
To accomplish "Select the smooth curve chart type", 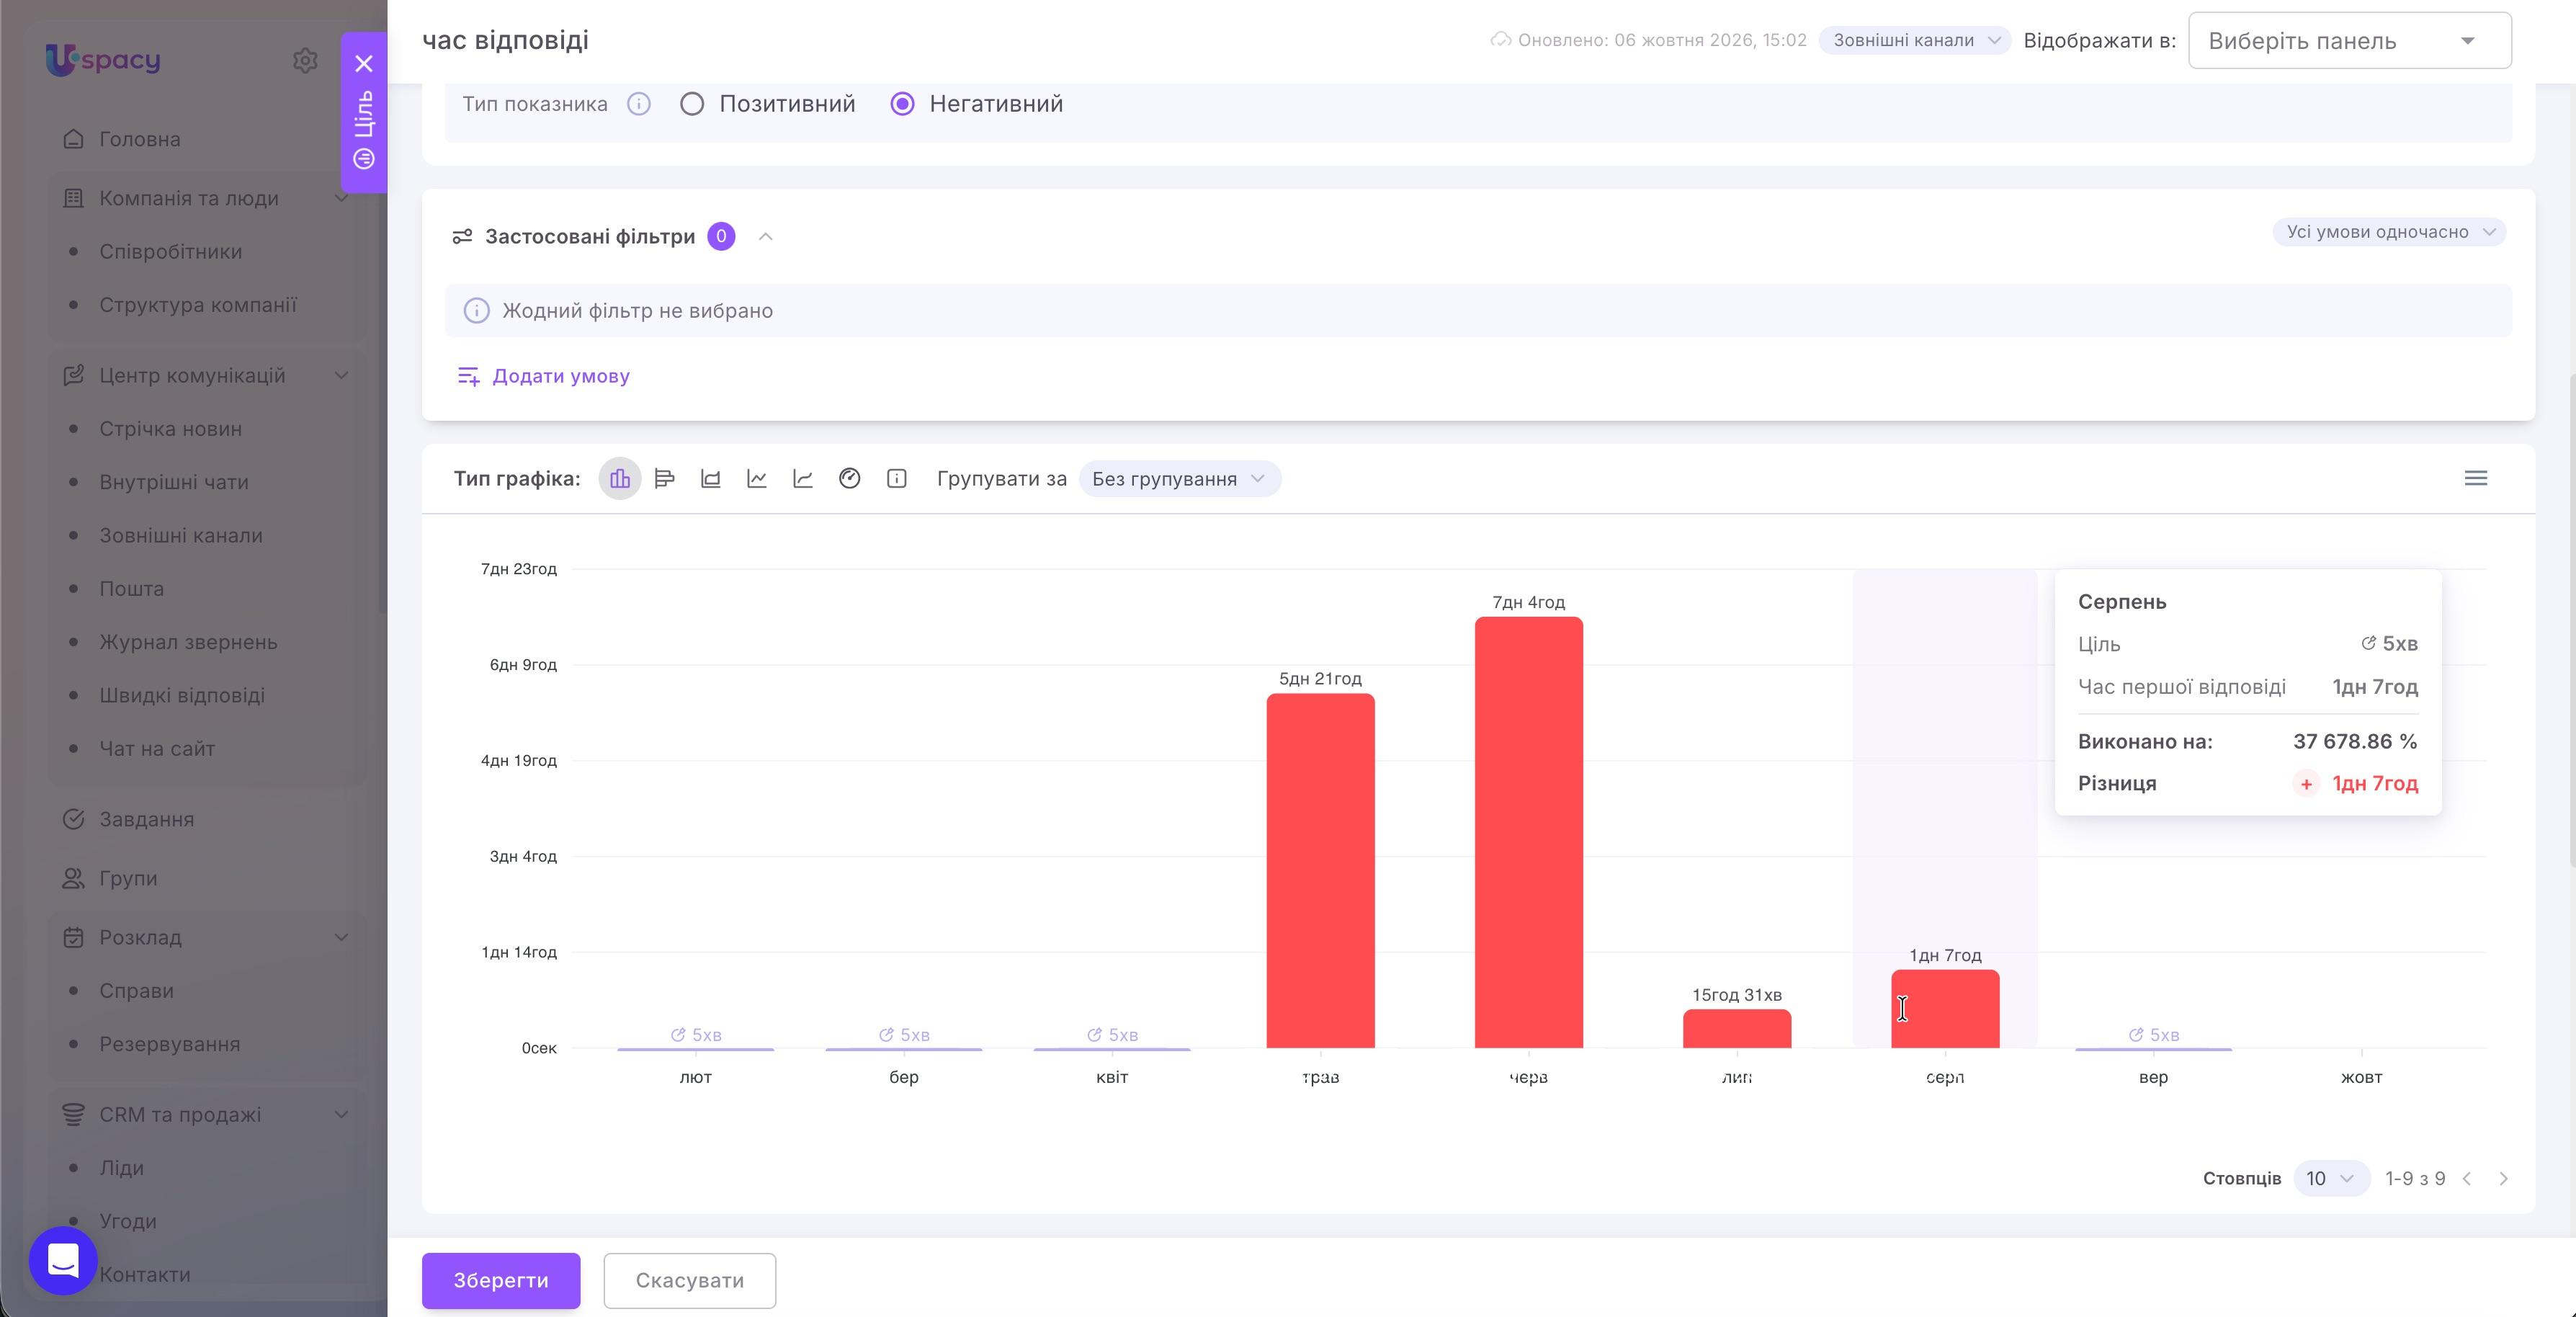I will (803, 479).
